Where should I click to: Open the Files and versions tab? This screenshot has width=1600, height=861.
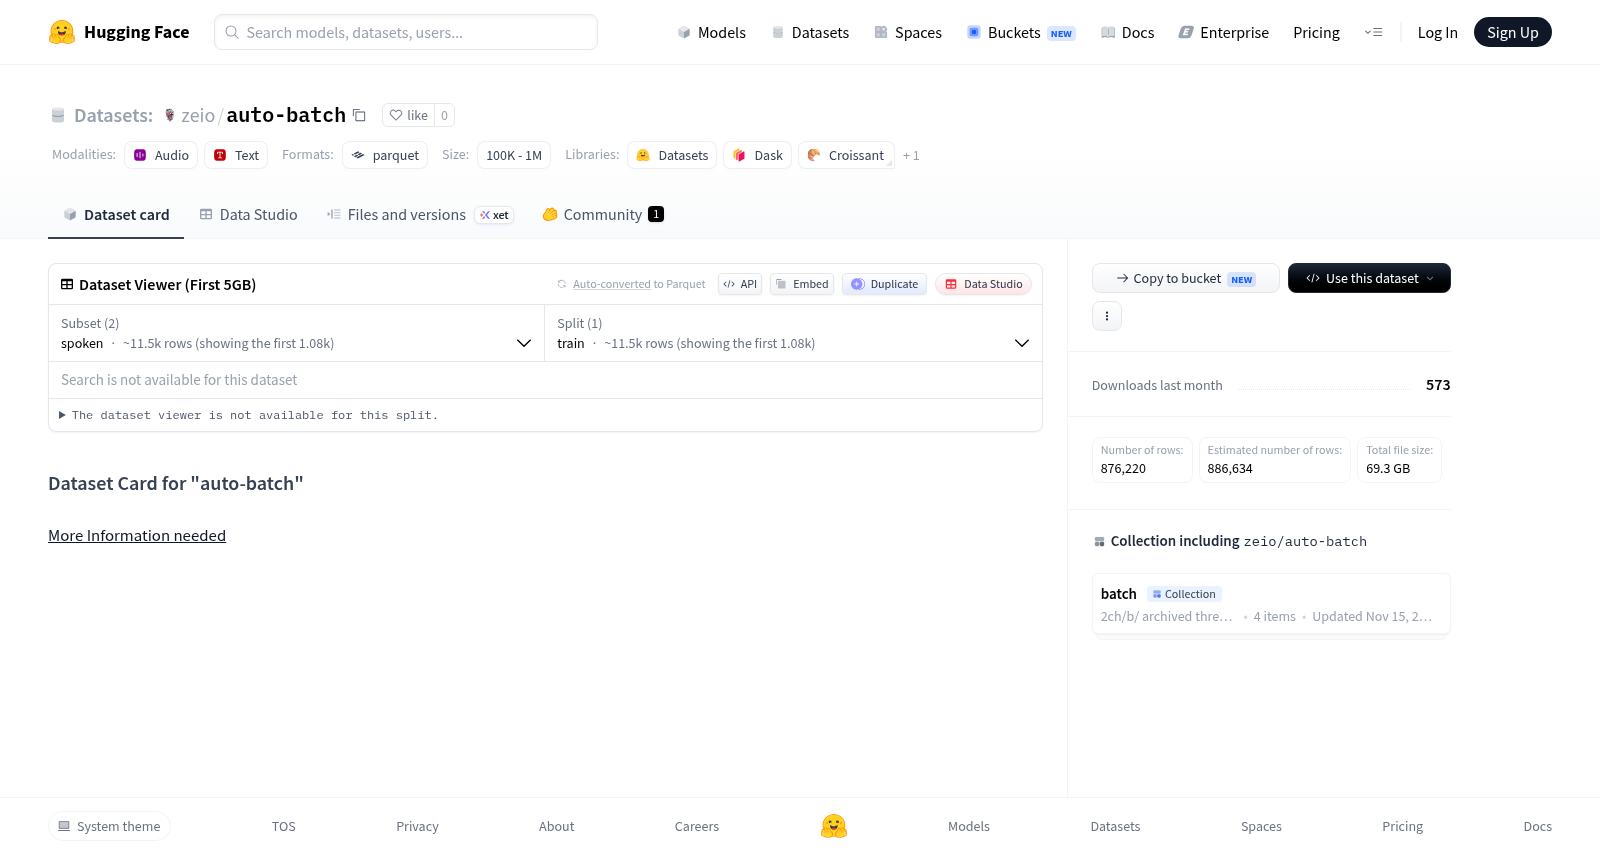point(420,215)
